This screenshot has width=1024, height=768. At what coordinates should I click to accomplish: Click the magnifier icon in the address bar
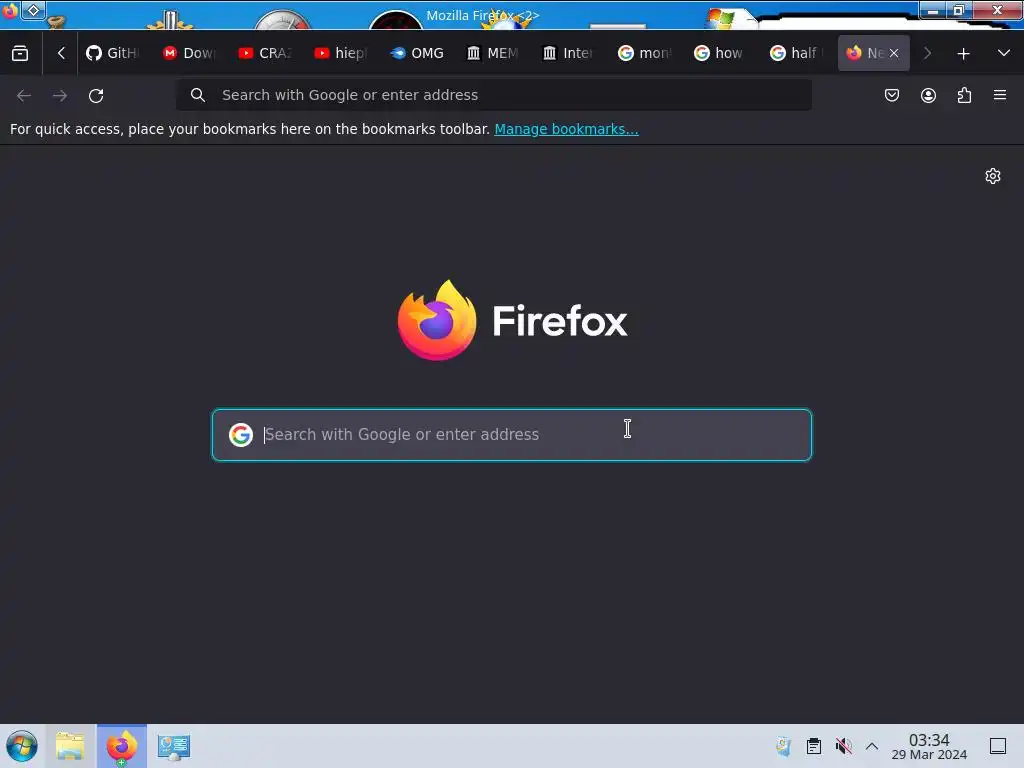pos(198,95)
